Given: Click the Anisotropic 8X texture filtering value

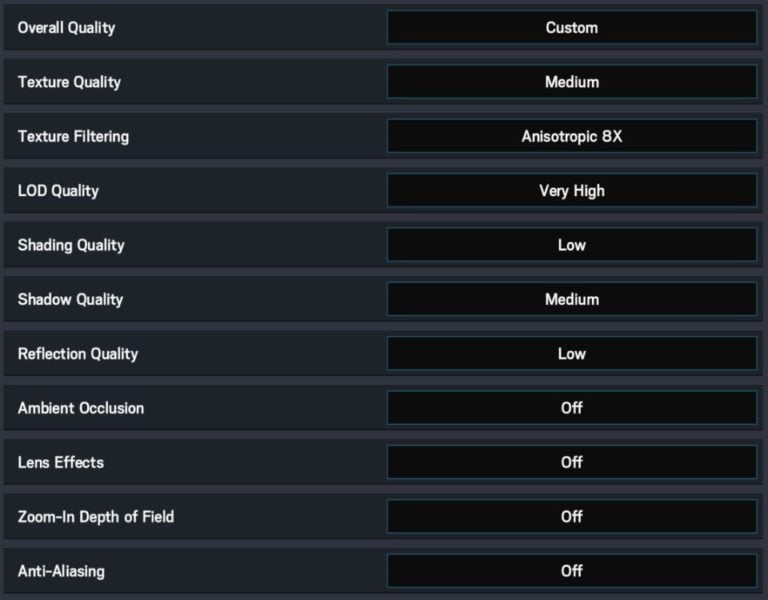Looking at the screenshot, I should (571, 136).
